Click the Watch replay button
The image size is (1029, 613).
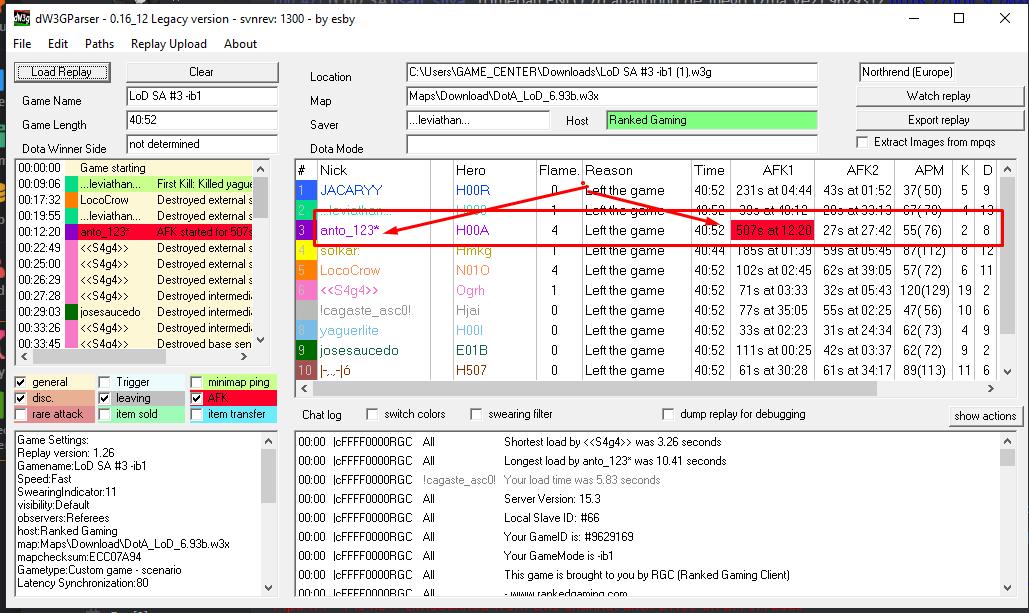pos(939,96)
